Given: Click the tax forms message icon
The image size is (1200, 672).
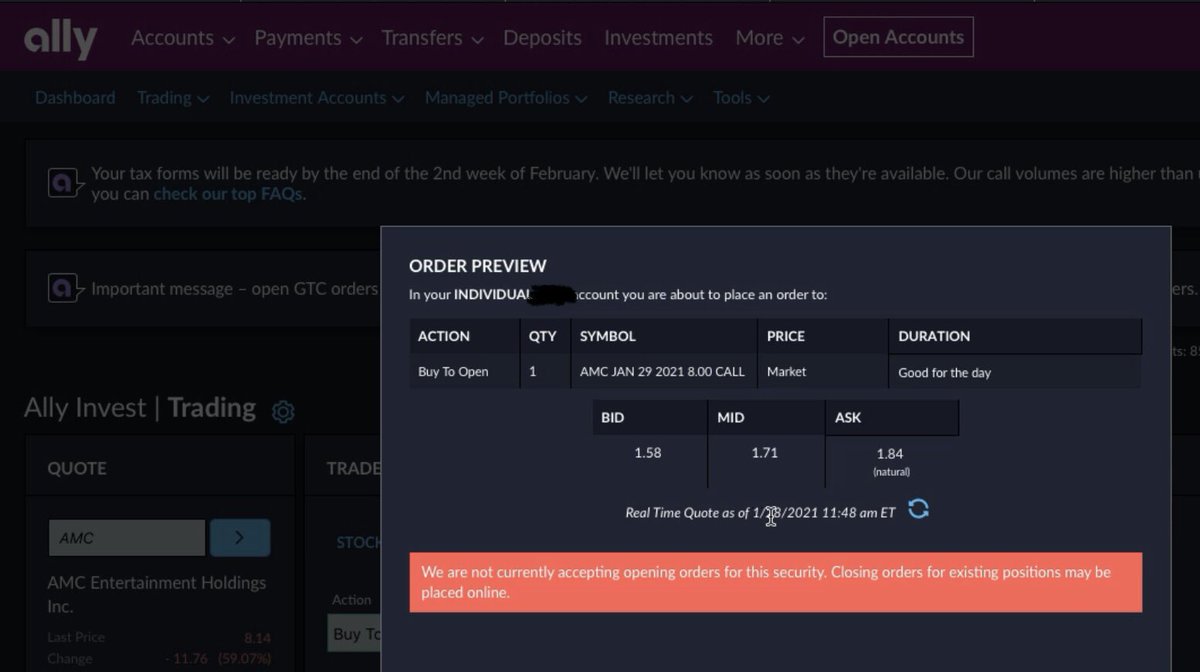Looking at the screenshot, I should [x=65, y=183].
